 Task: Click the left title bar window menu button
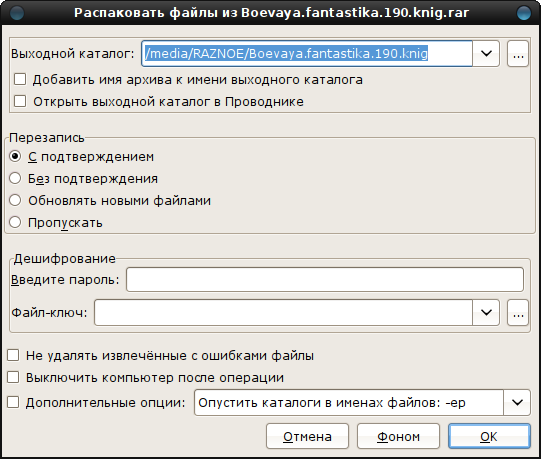(x=17, y=13)
